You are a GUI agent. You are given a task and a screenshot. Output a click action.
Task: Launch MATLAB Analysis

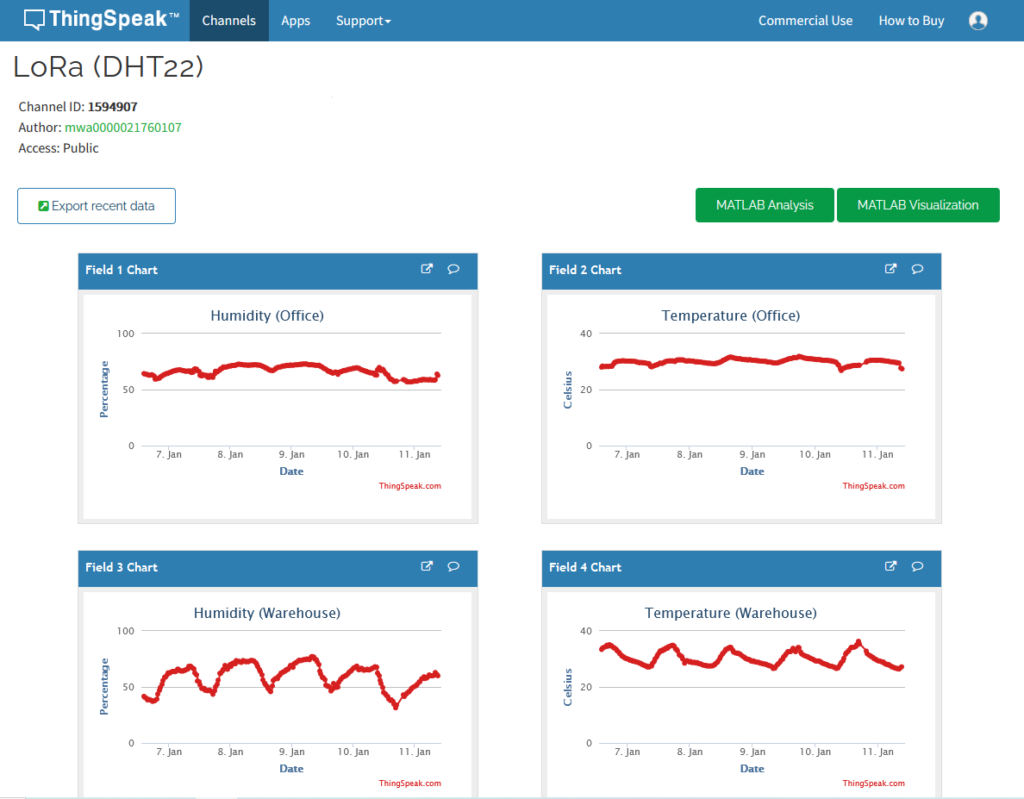pyautogui.click(x=764, y=205)
